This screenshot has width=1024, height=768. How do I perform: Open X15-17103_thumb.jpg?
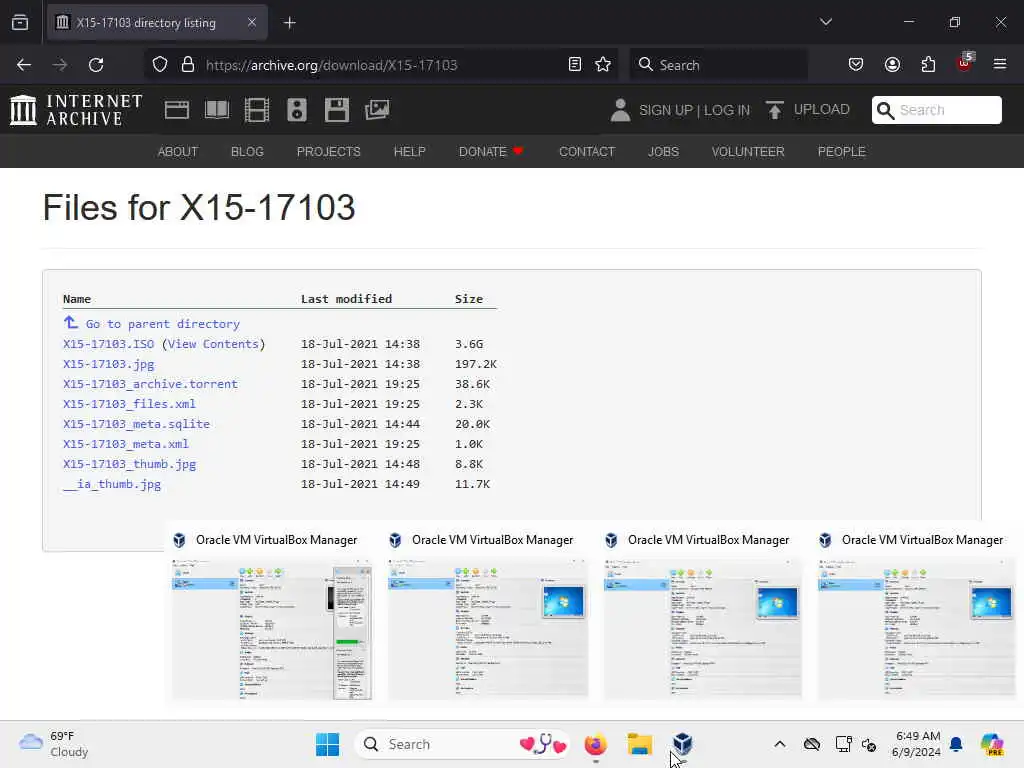click(x=129, y=464)
